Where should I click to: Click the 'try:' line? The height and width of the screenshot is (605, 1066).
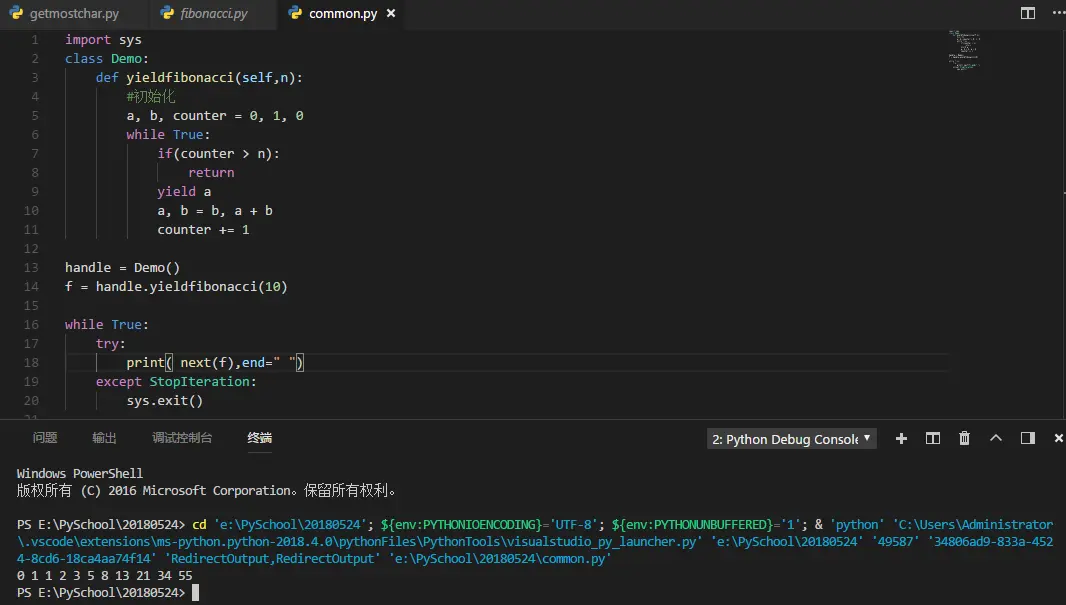[111, 344]
